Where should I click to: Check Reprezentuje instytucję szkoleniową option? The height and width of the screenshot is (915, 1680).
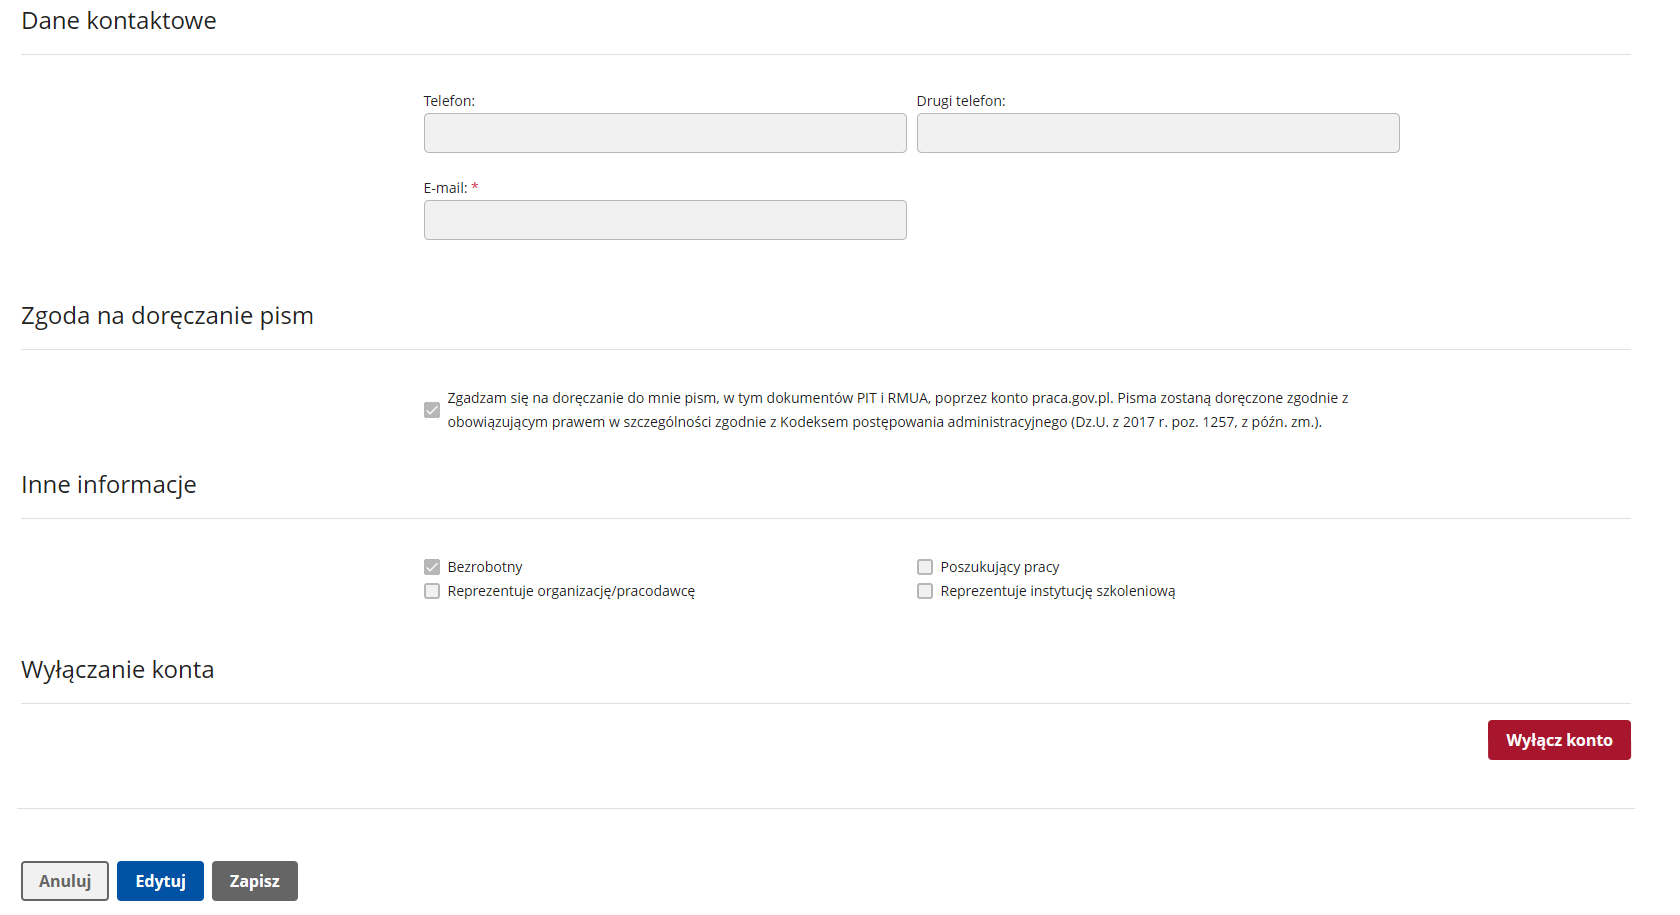click(925, 591)
